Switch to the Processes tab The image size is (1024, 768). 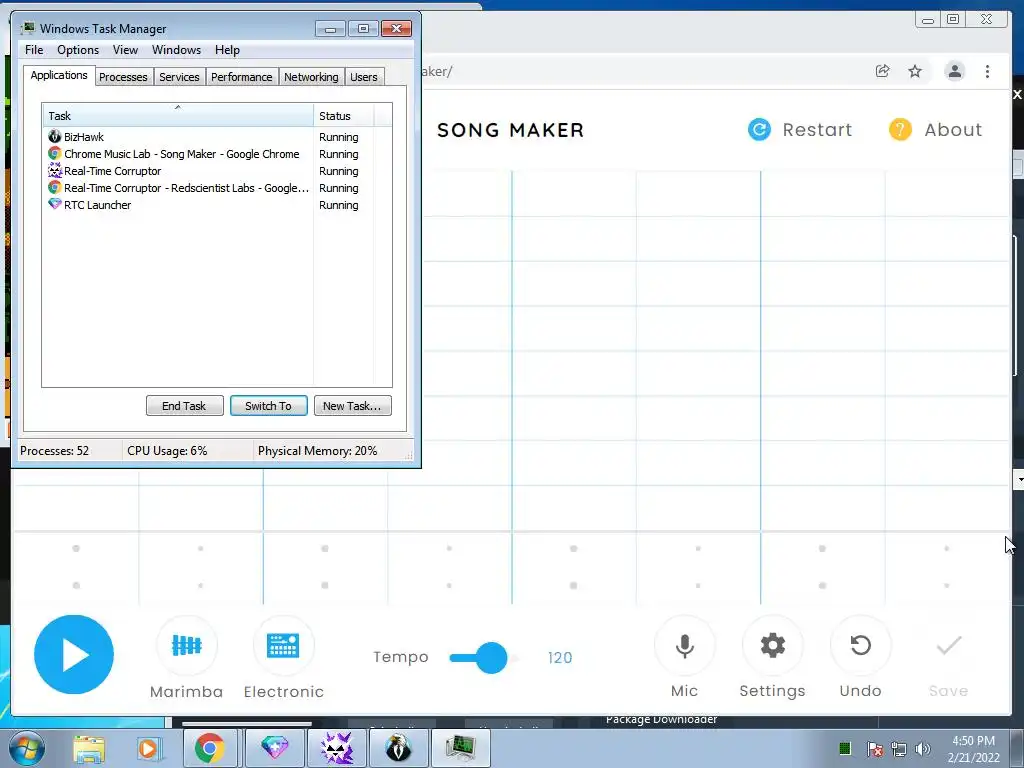[123, 77]
